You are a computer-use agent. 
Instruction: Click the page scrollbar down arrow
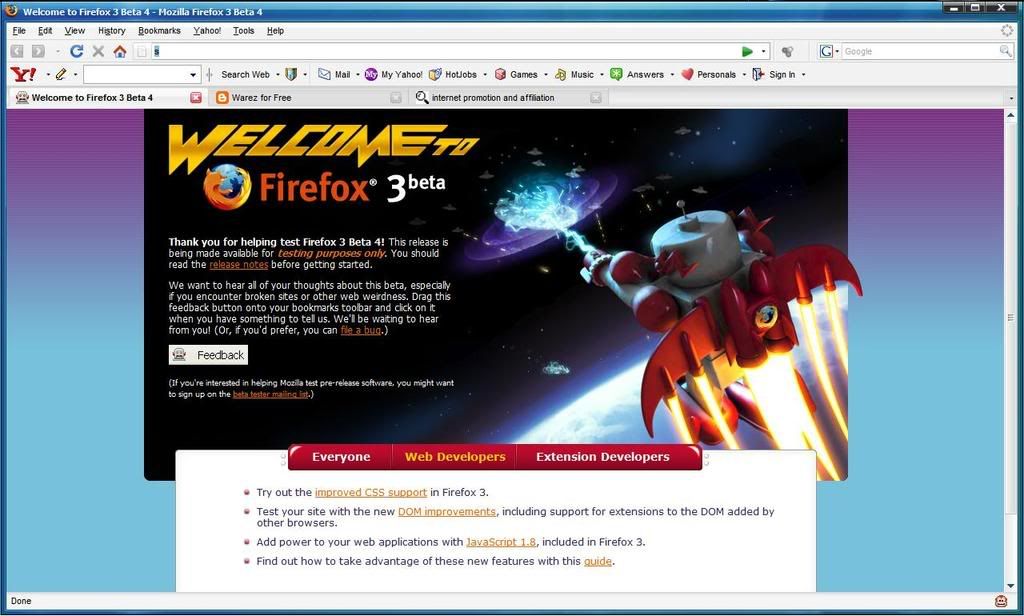click(x=1011, y=585)
